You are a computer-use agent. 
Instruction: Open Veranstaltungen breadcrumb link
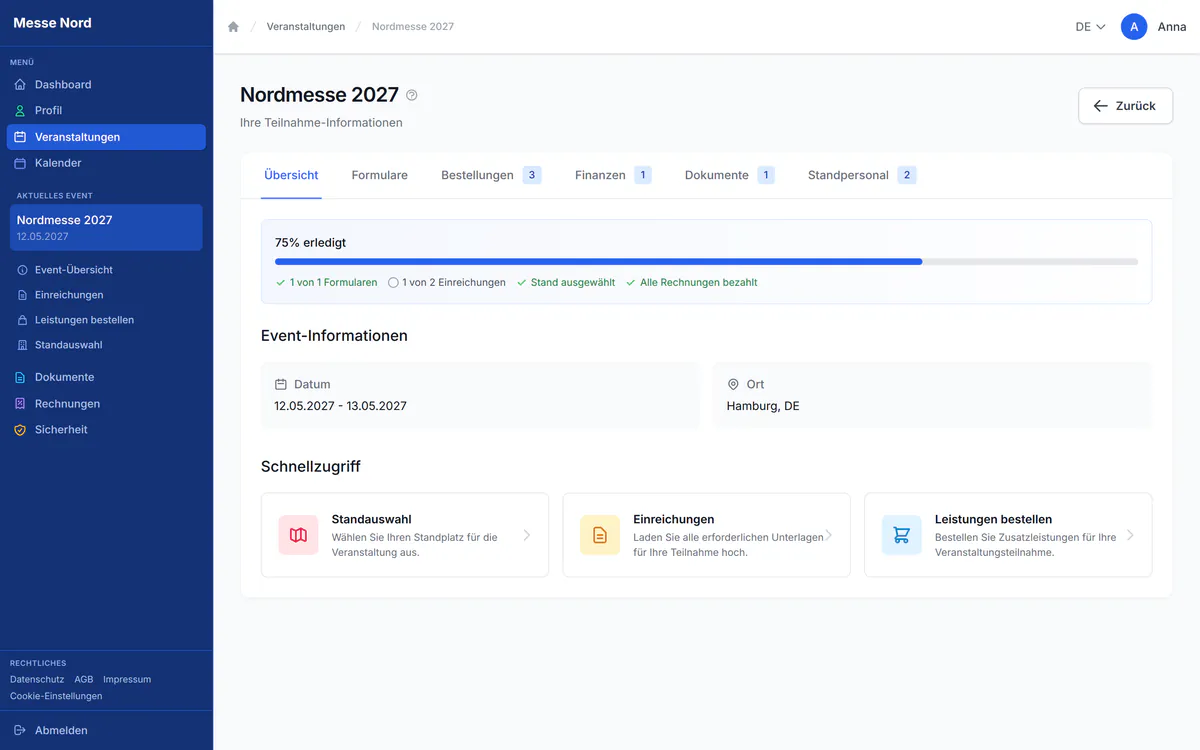306,27
